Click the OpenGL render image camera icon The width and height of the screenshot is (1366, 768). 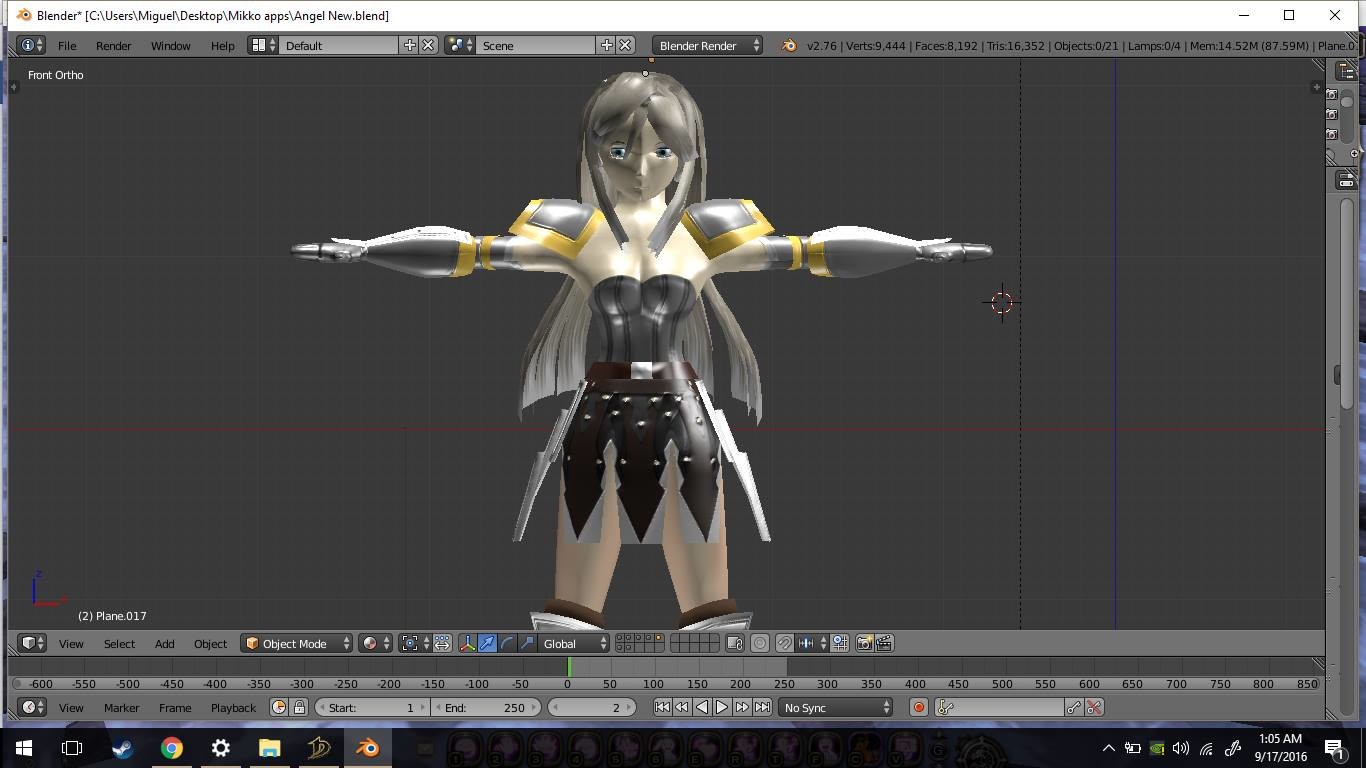tap(864, 644)
